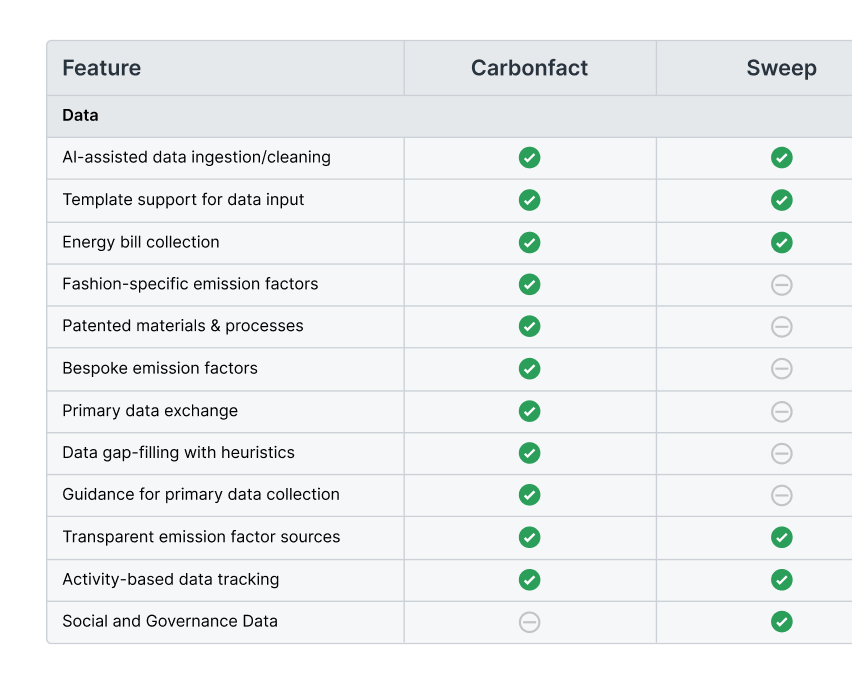The image size is (852, 684).
Task: Click Sweep's check for Activity-based data tracking
Action: click(781, 580)
